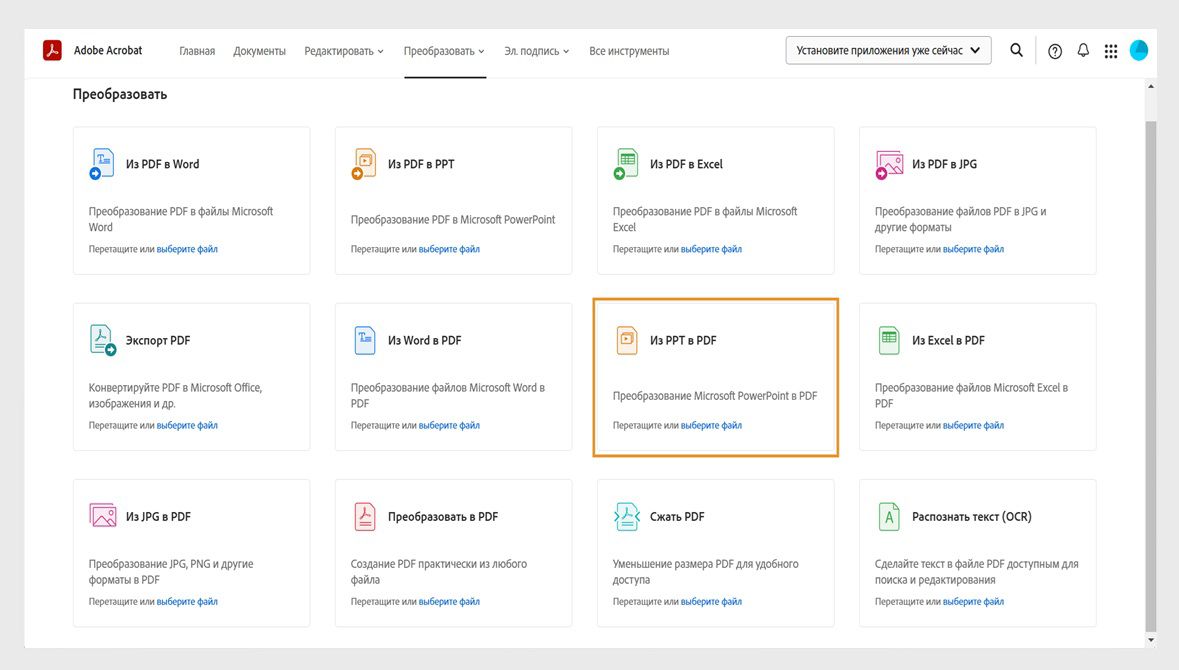Select the PDF to JPG icon
This screenshot has width=1179, height=670.
coord(889,164)
